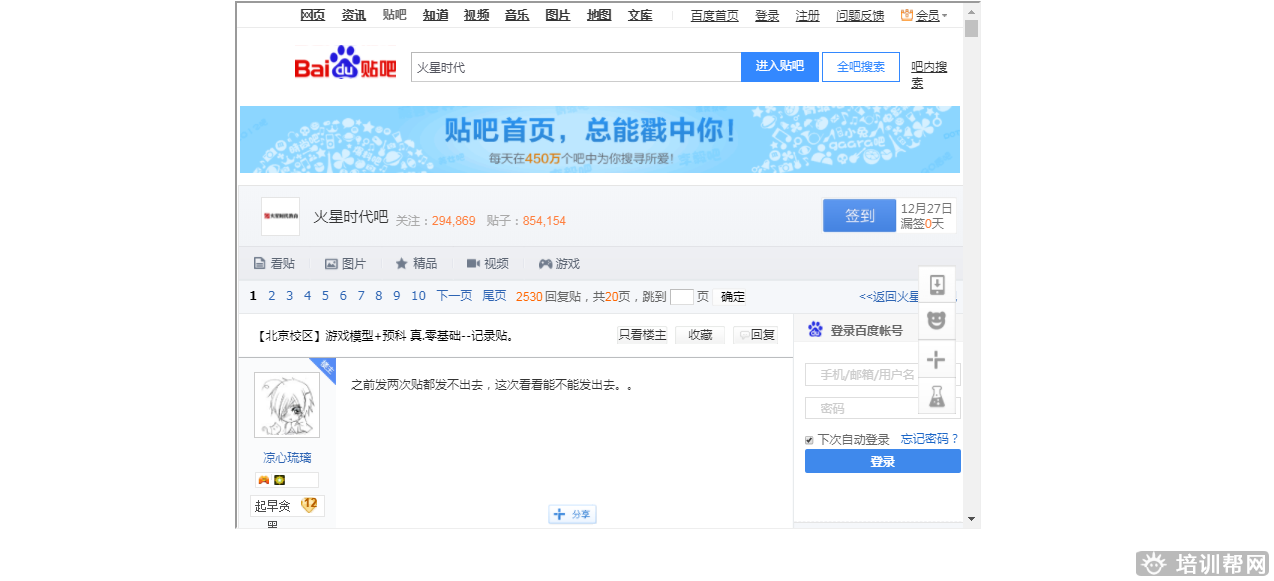Click the star icon beside 精品

point(402,263)
